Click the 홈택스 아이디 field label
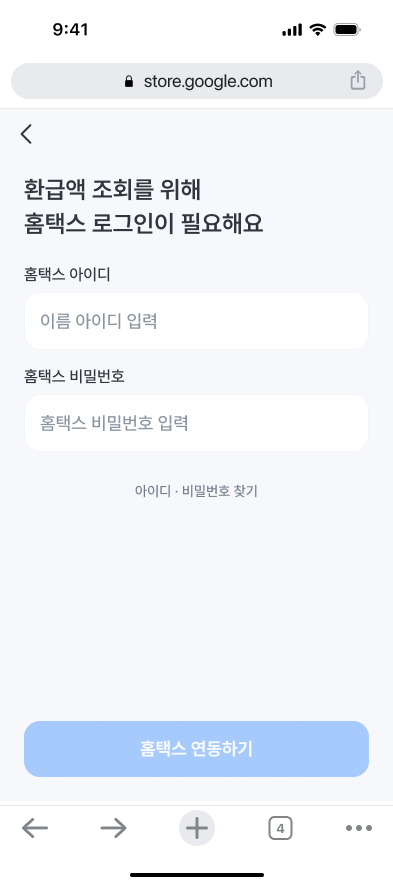 tap(67, 275)
